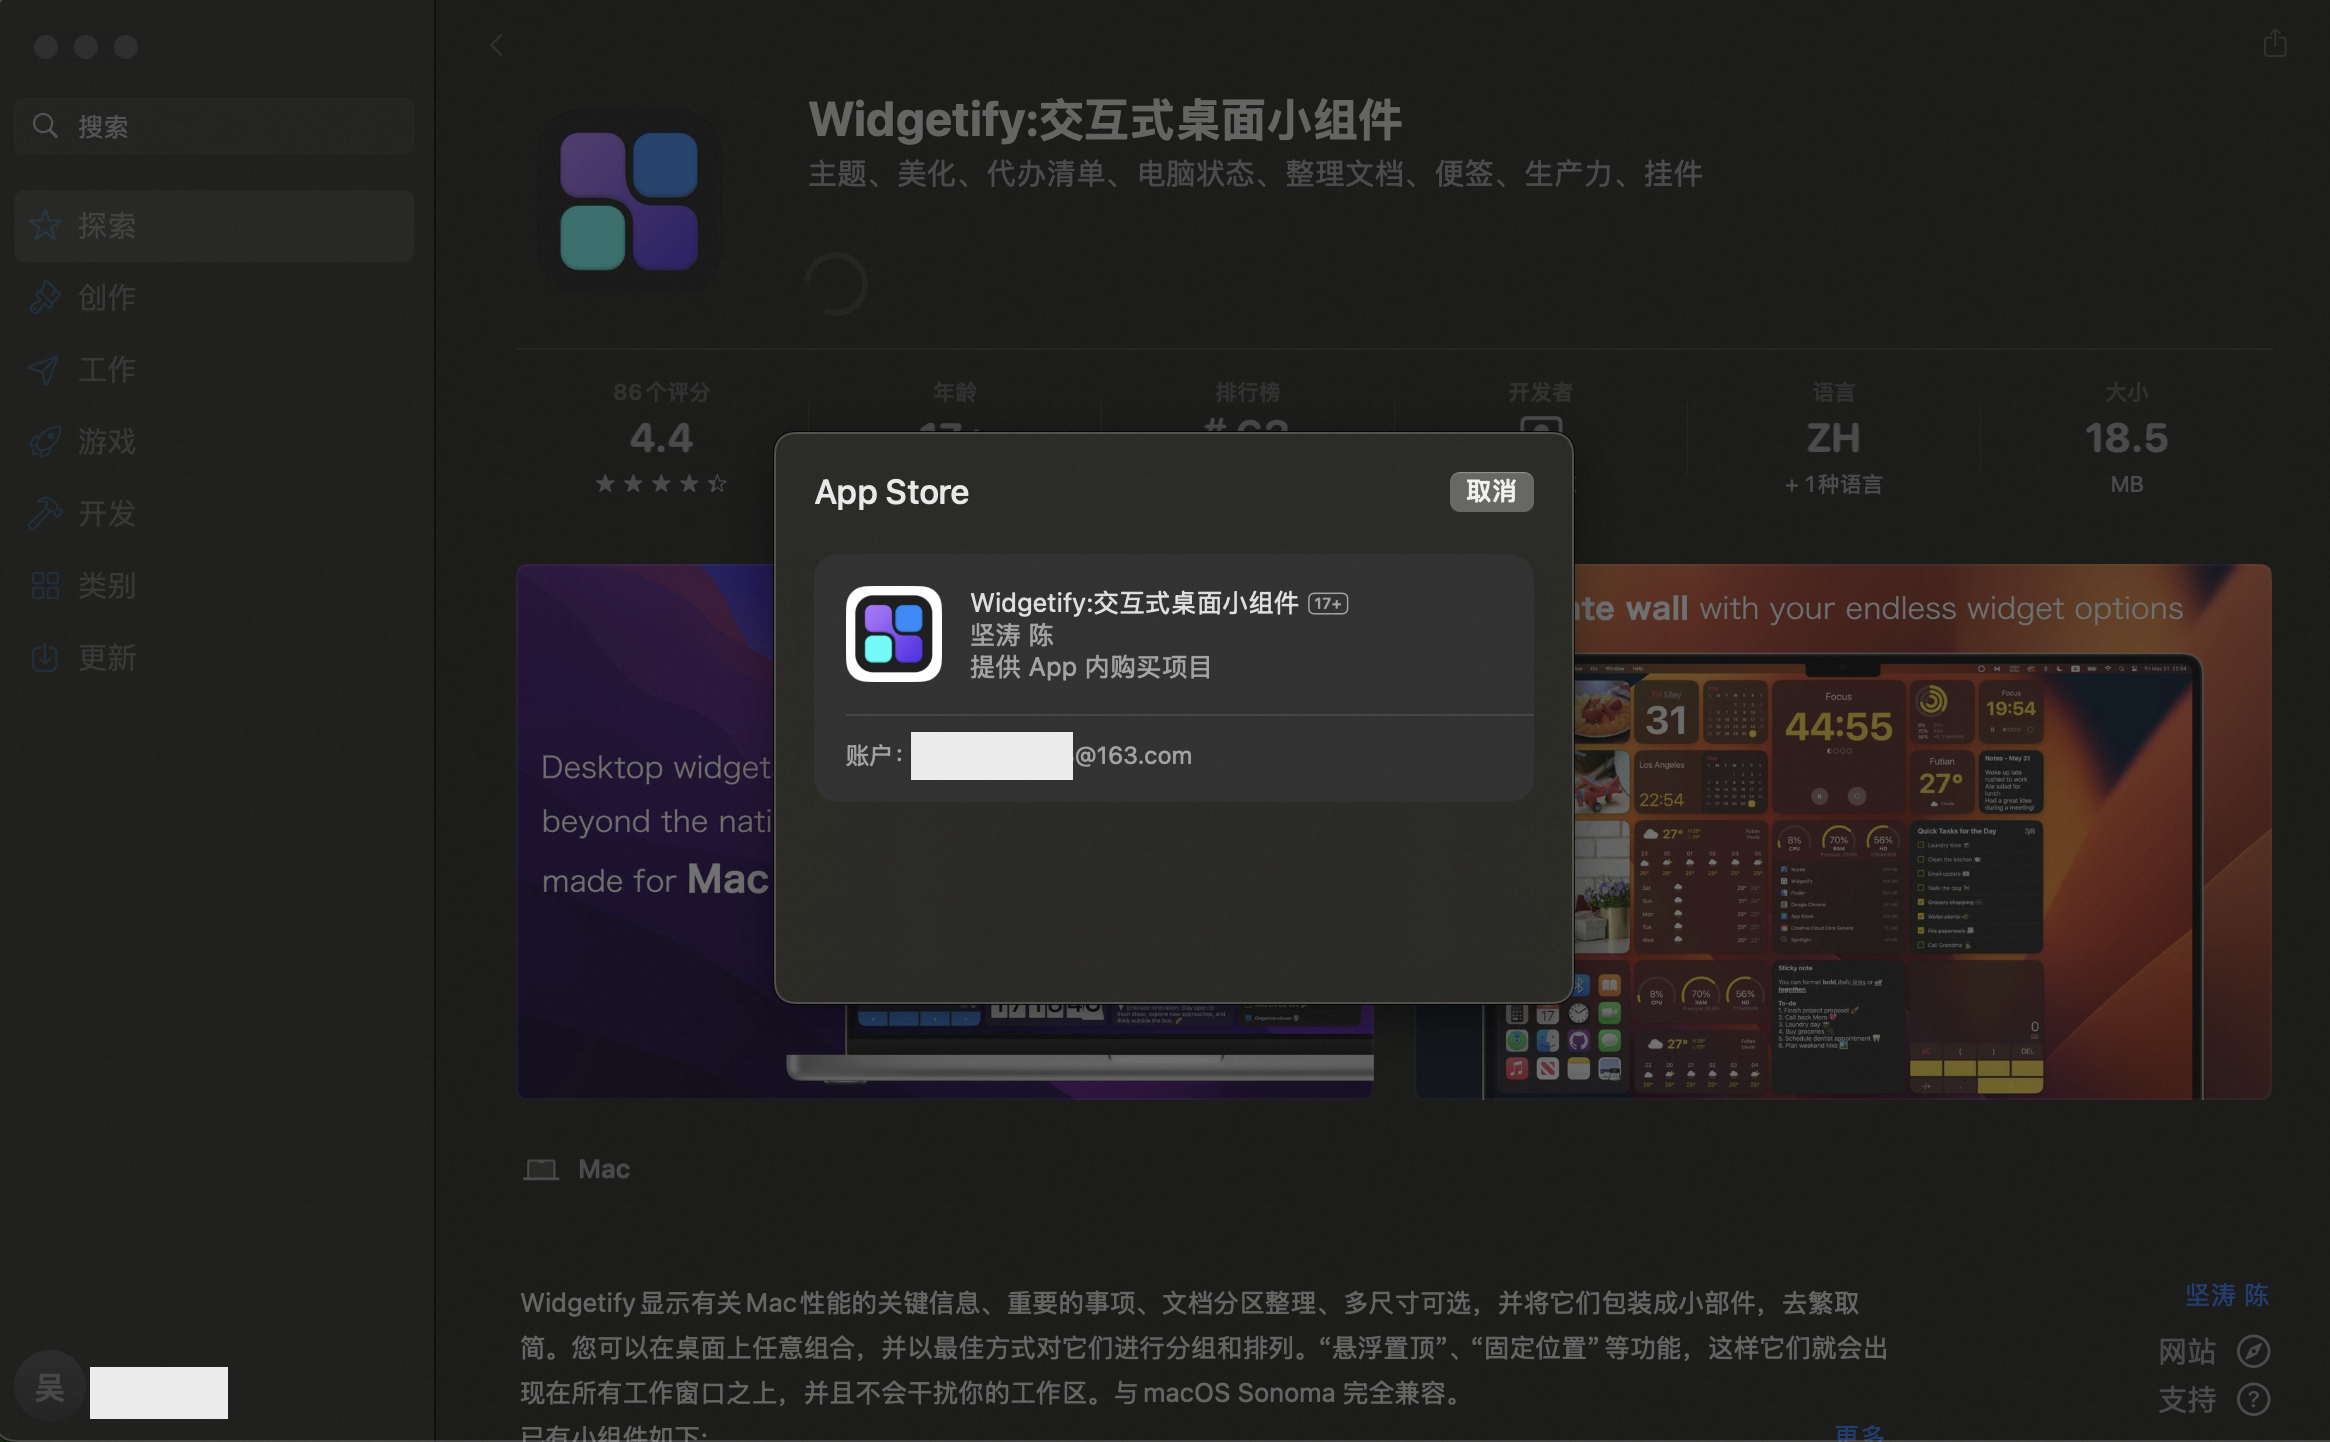The height and width of the screenshot is (1442, 2330).
Task: Click the 网站 compass icon
Action: pyautogui.click(x=2253, y=1351)
